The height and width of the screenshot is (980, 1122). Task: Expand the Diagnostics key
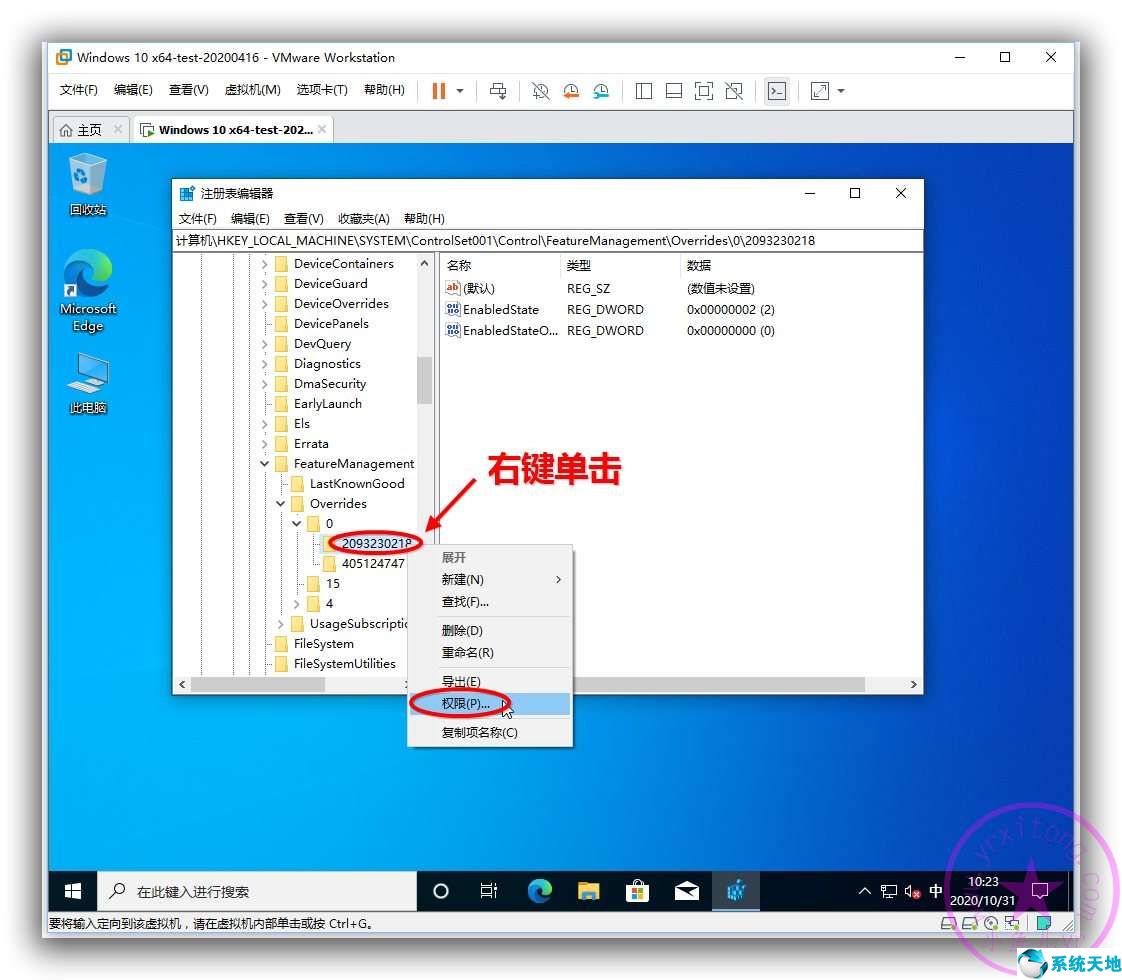pos(264,363)
